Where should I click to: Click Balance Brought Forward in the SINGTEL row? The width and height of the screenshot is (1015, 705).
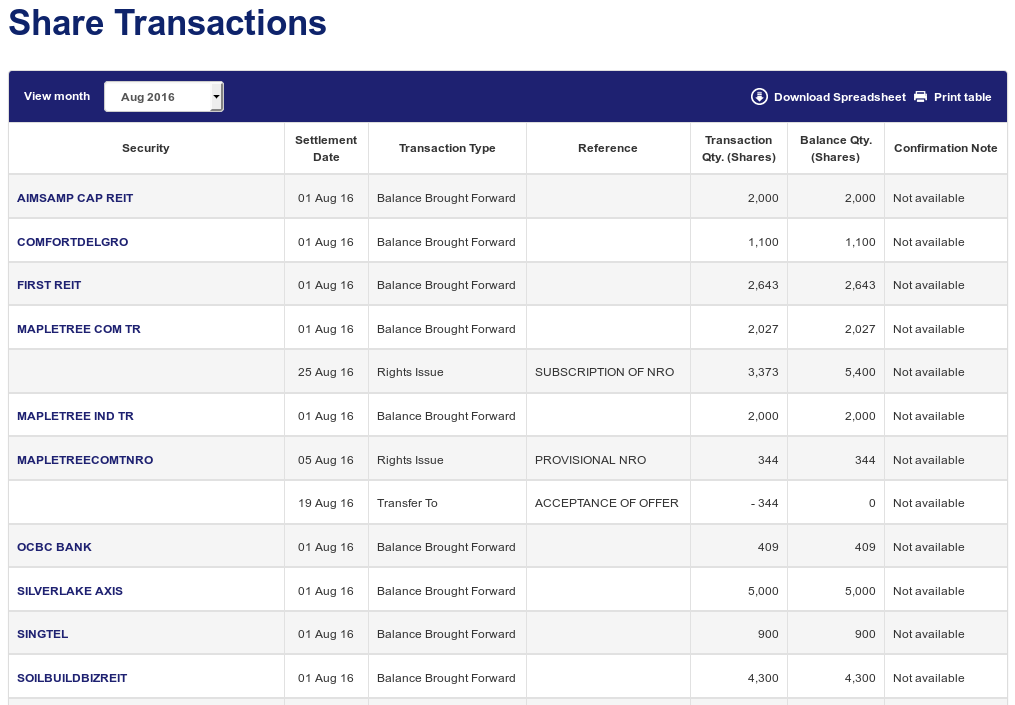click(x=446, y=634)
